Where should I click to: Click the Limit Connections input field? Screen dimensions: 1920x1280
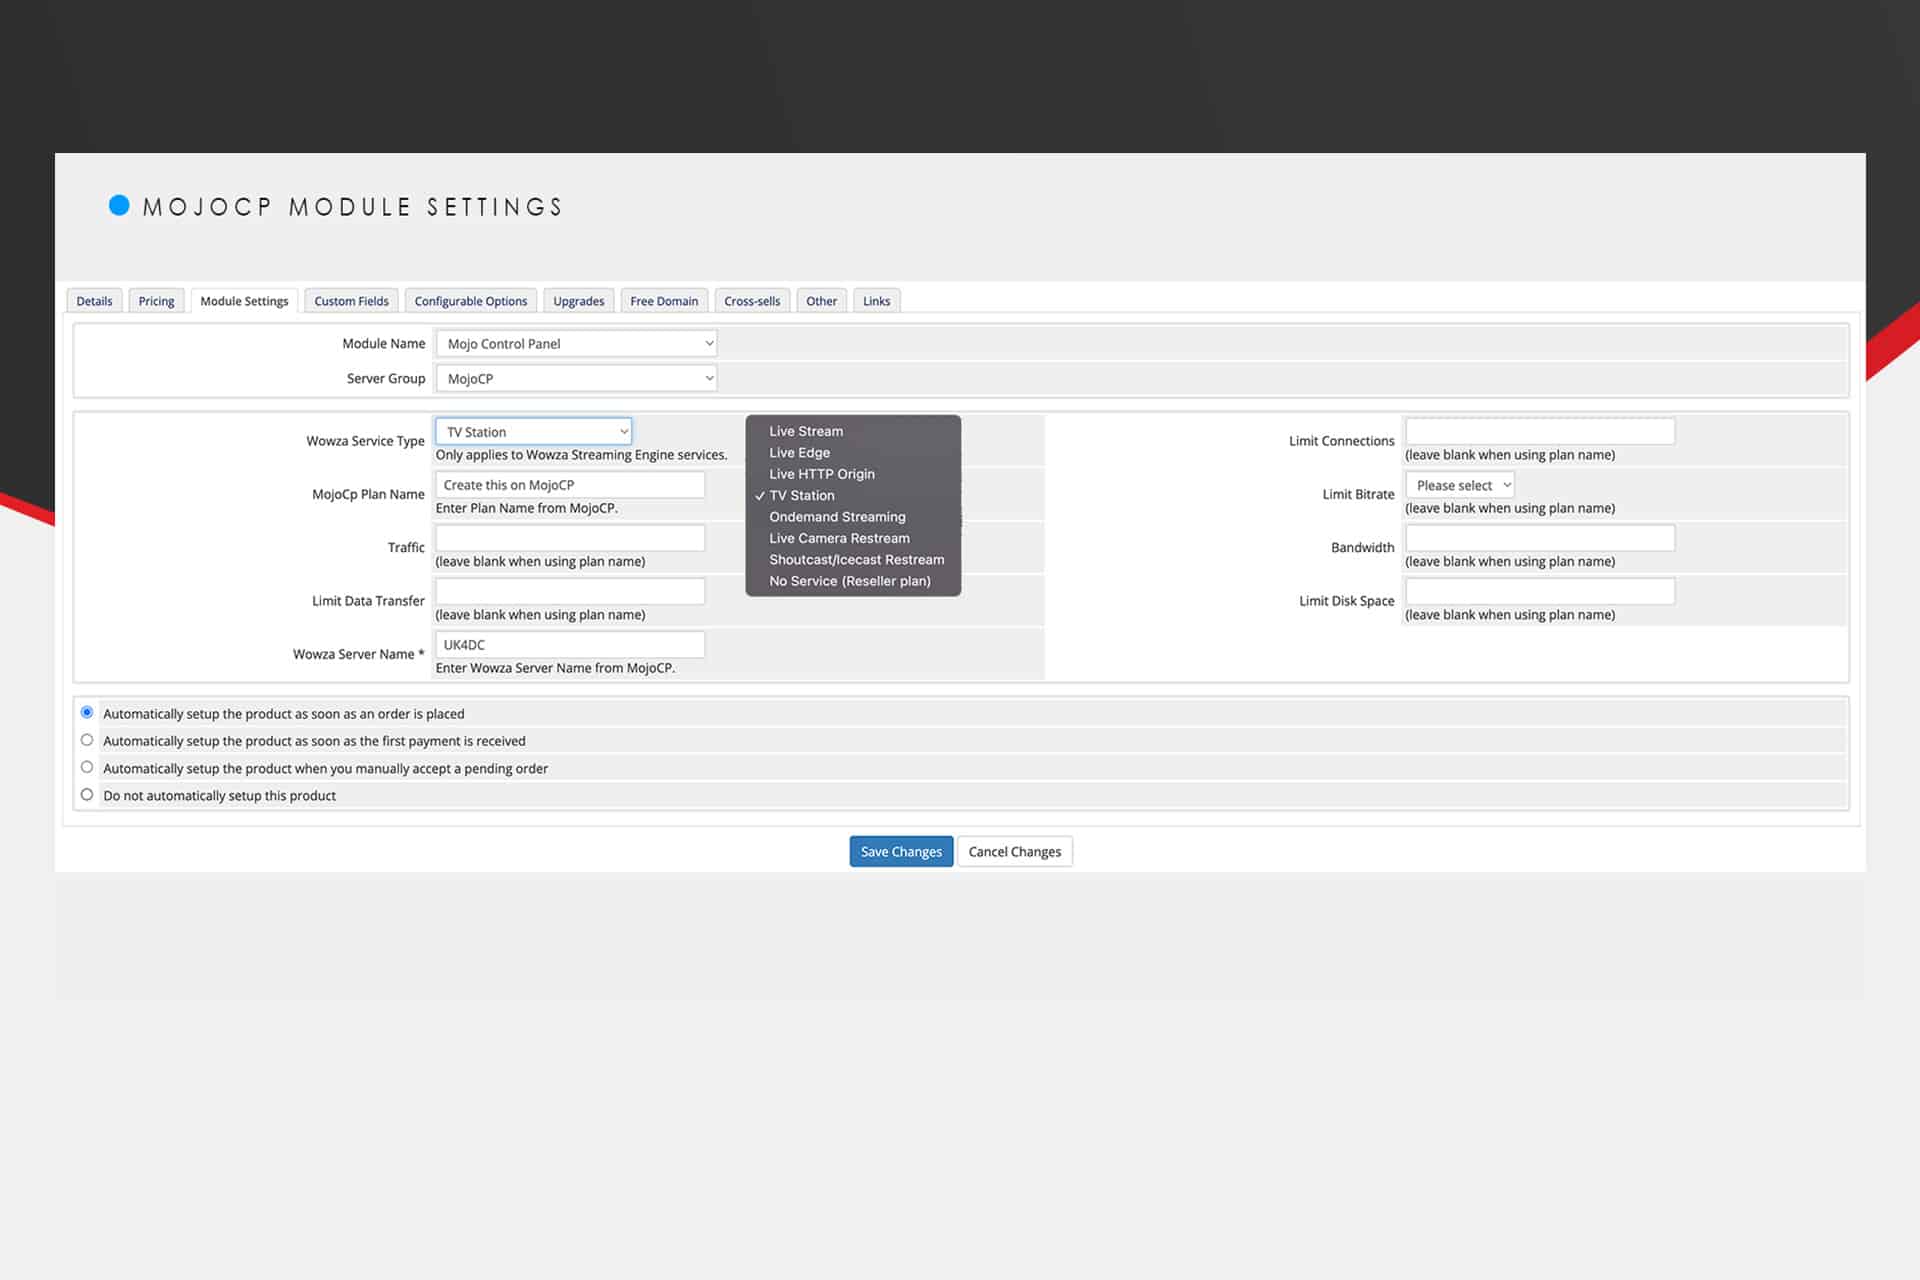[x=1540, y=432]
